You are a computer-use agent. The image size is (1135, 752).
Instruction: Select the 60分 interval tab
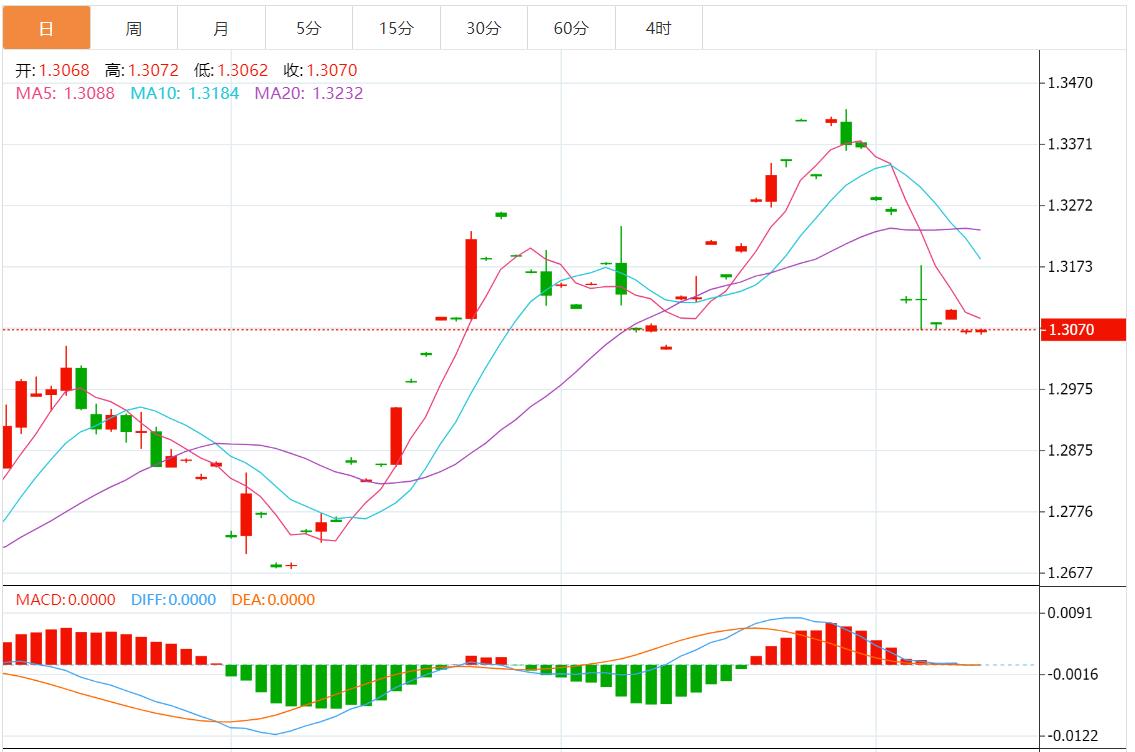point(571,28)
